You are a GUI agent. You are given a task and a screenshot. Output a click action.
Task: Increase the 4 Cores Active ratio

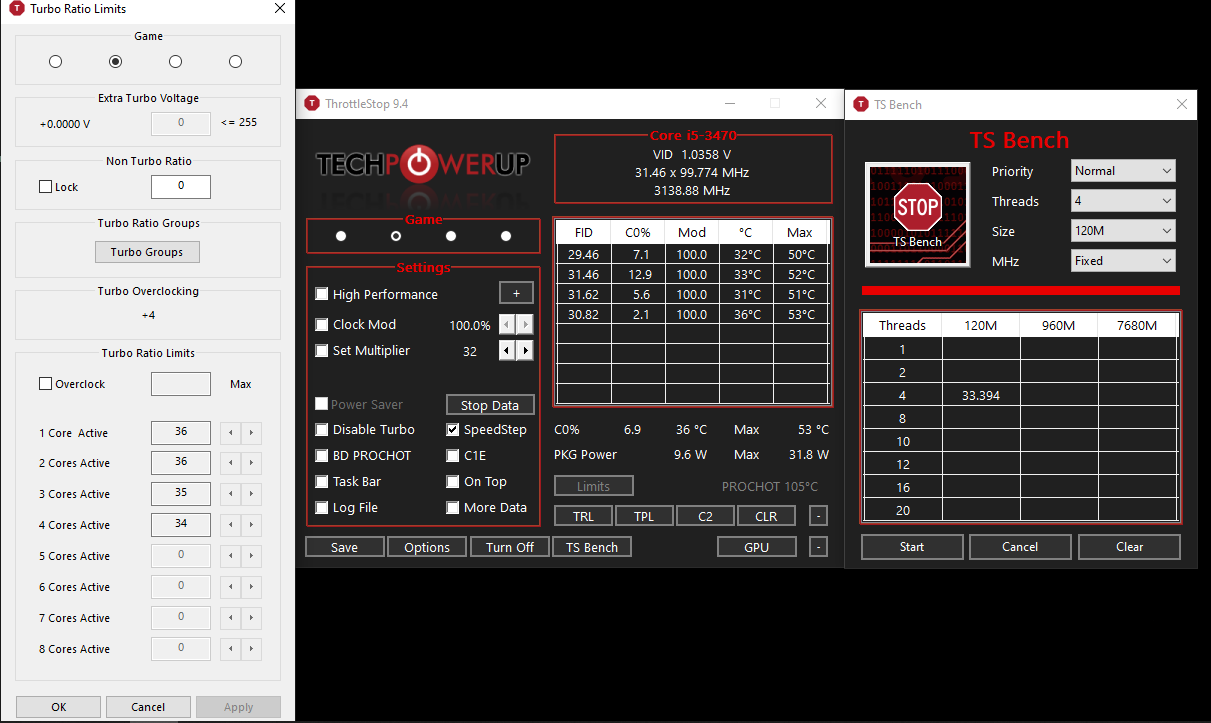(x=252, y=525)
